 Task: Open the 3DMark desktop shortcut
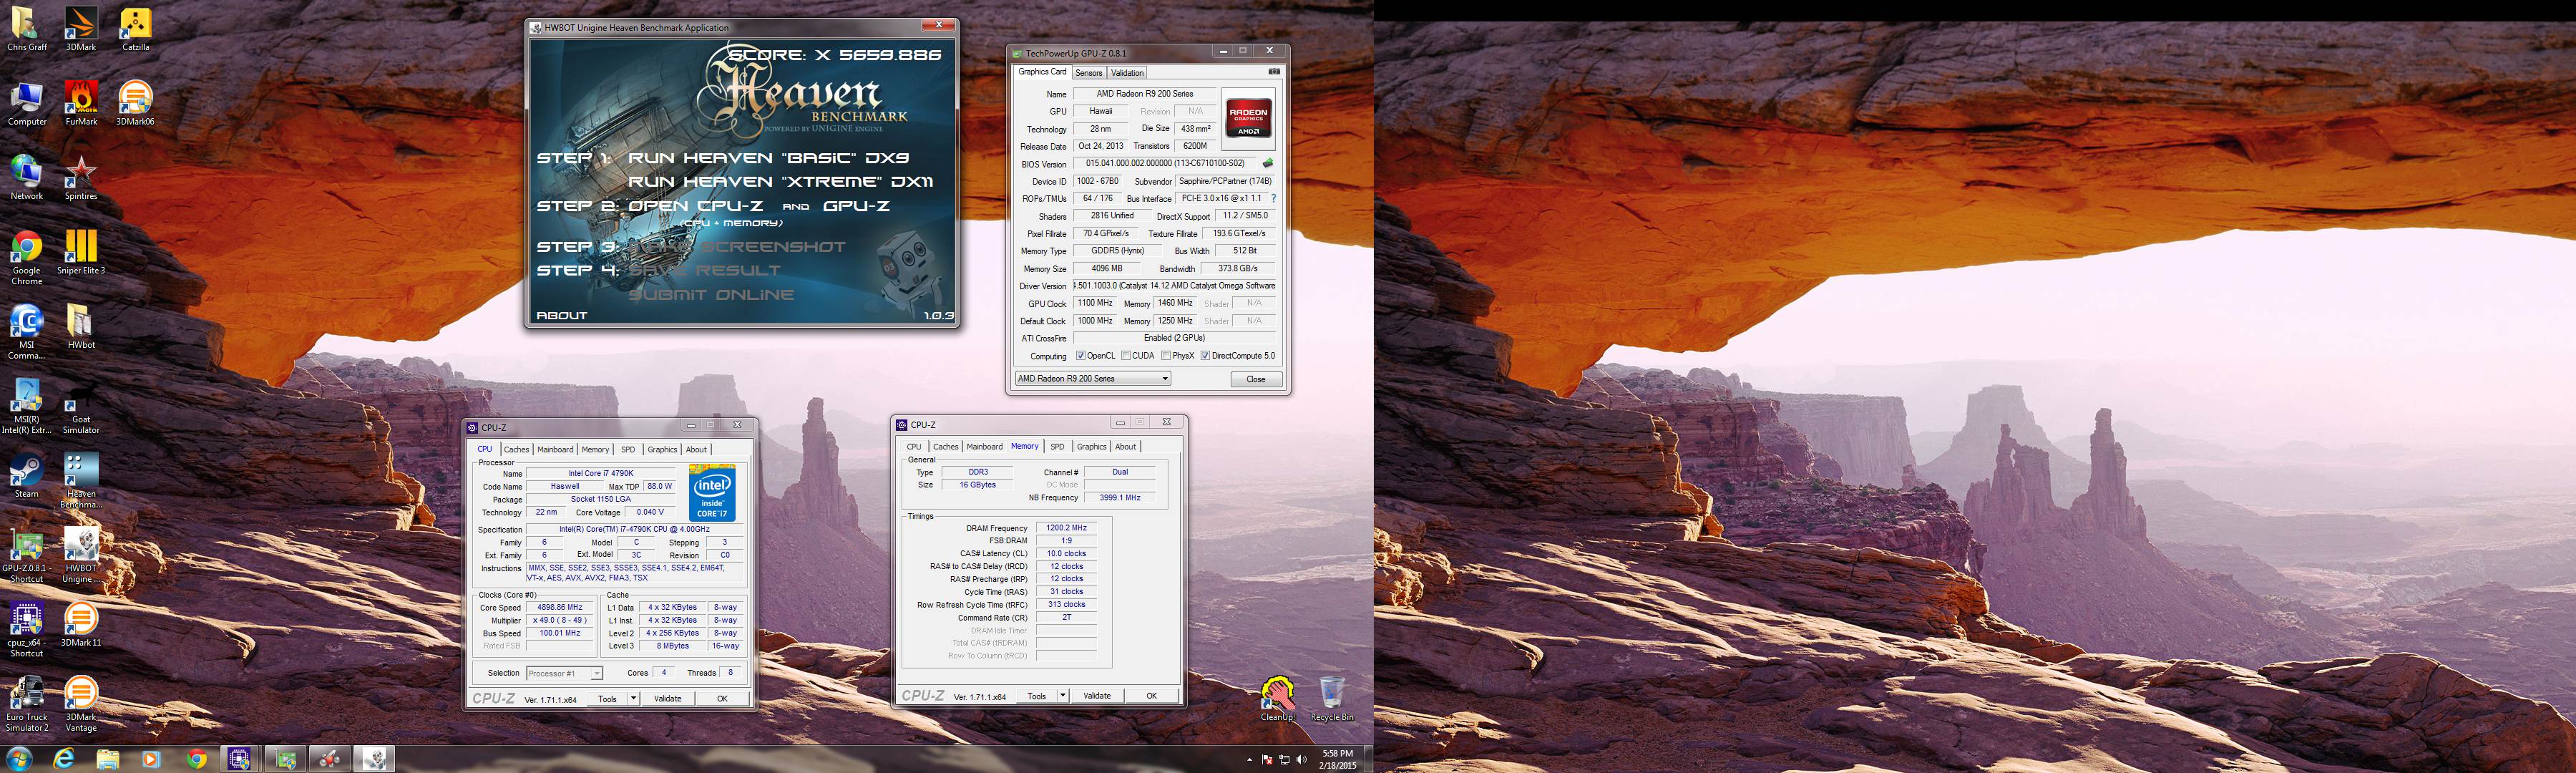click(x=81, y=29)
